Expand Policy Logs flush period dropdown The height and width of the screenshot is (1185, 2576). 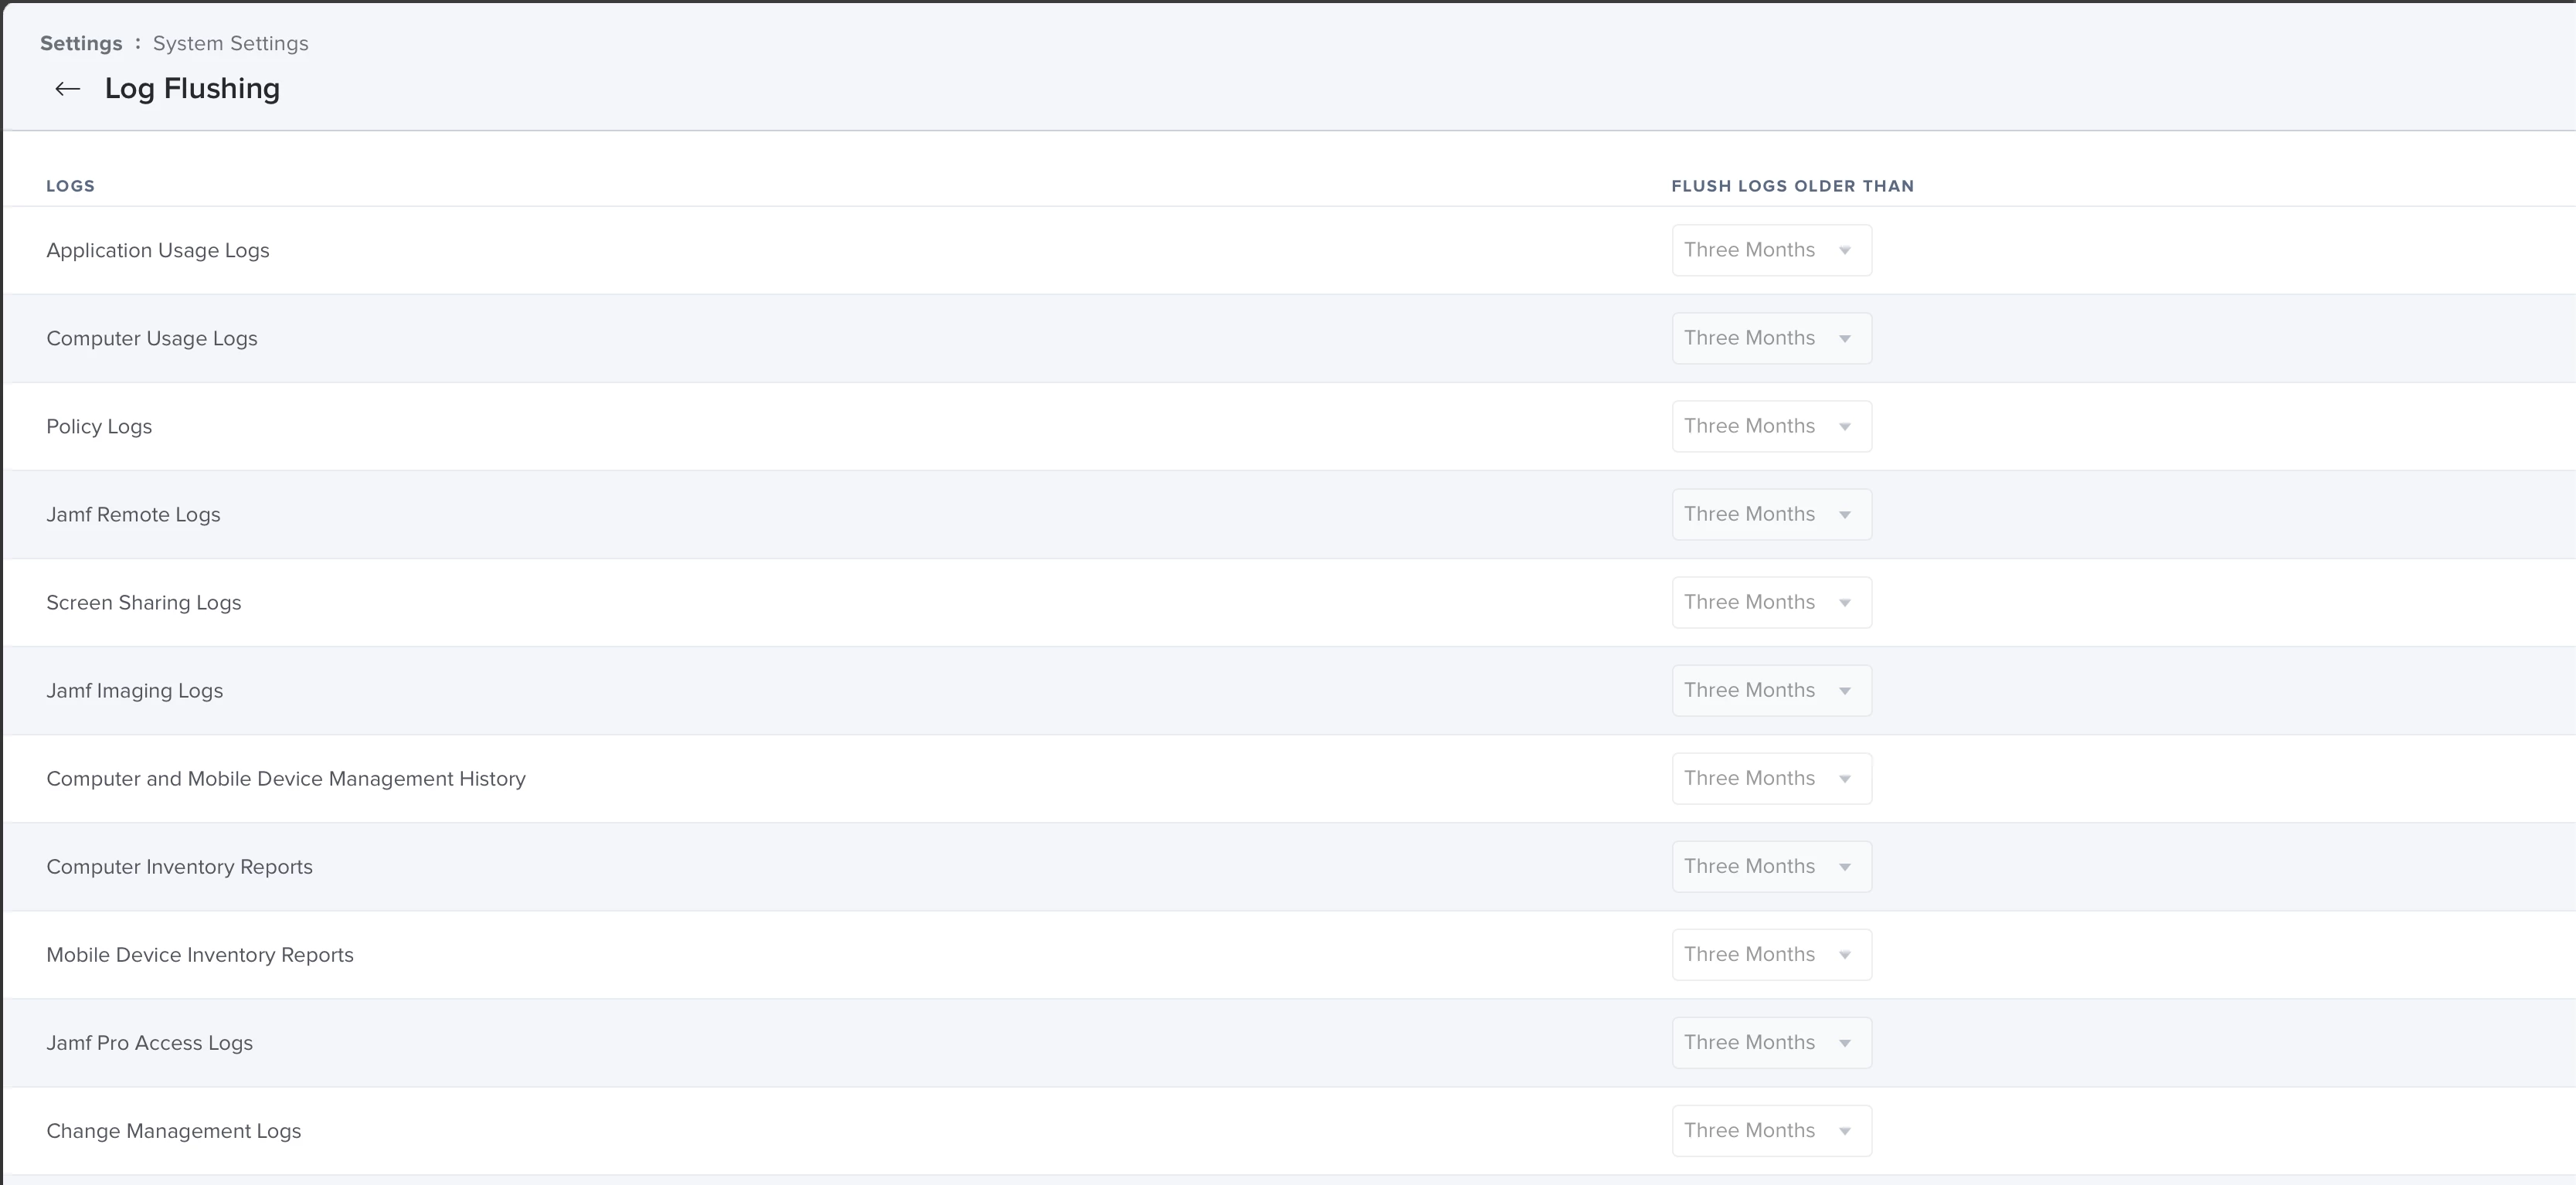(1770, 426)
